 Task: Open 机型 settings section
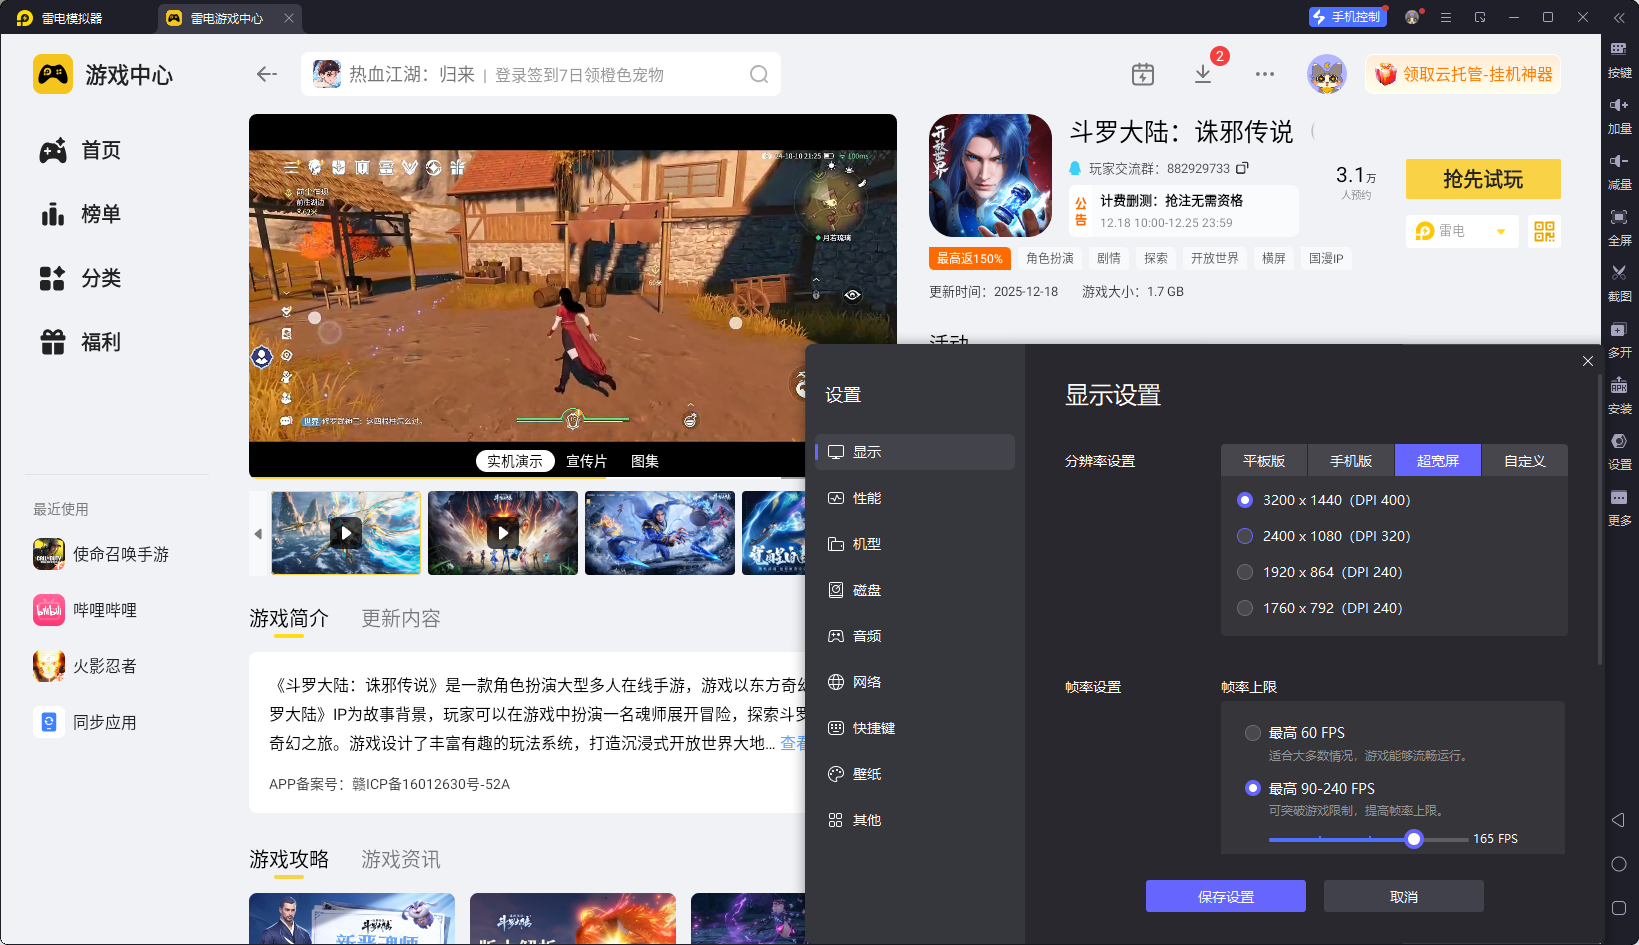coord(915,544)
